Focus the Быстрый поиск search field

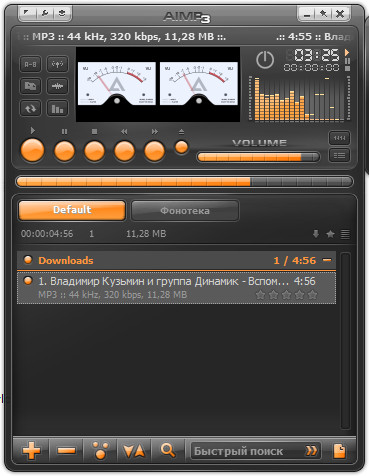point(255,451)
